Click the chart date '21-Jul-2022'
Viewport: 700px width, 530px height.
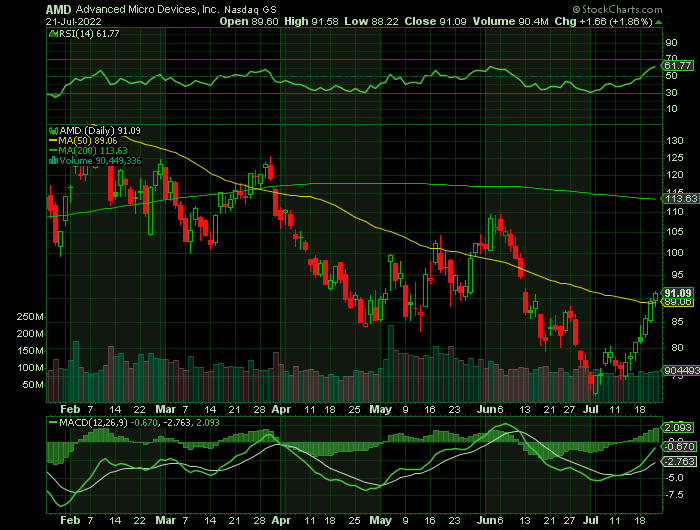74,21
